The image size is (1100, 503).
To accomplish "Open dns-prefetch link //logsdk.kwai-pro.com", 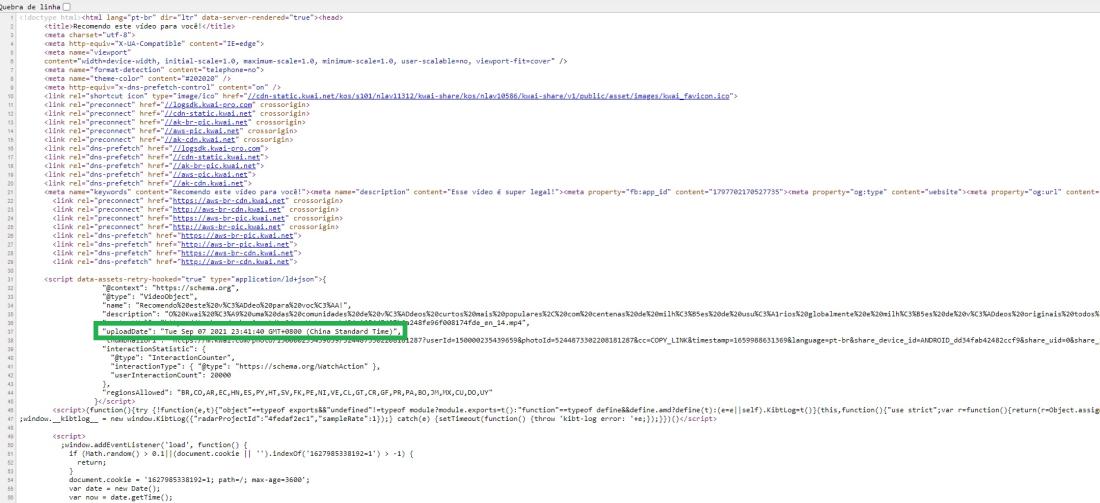I will pos(217,149).
